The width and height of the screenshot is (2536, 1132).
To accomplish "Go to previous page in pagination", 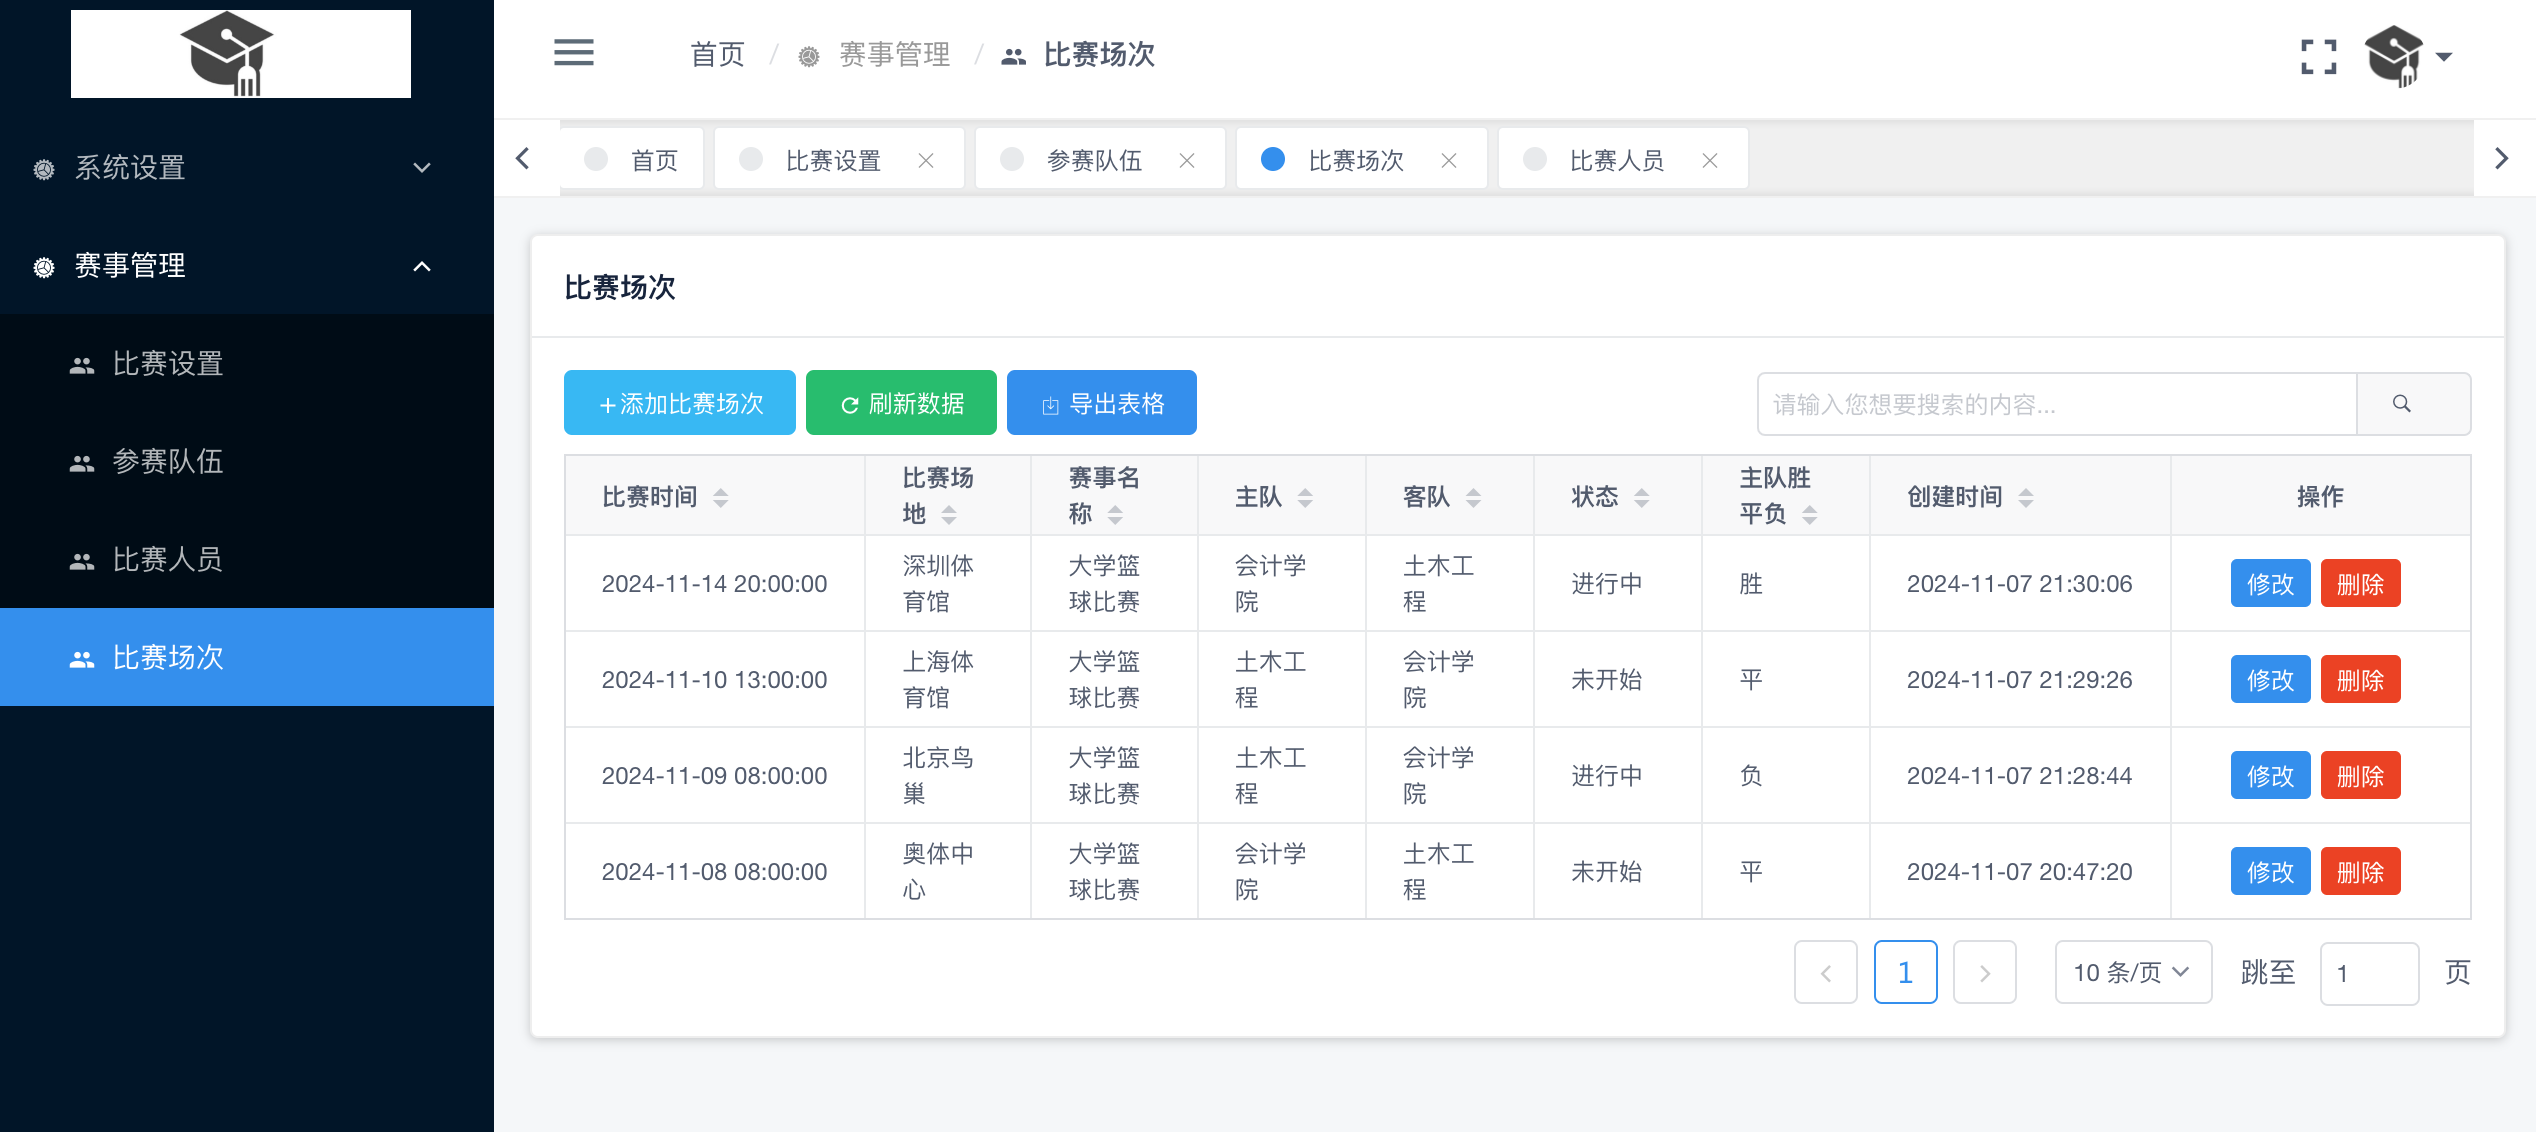I will [x=1825, y=972].
